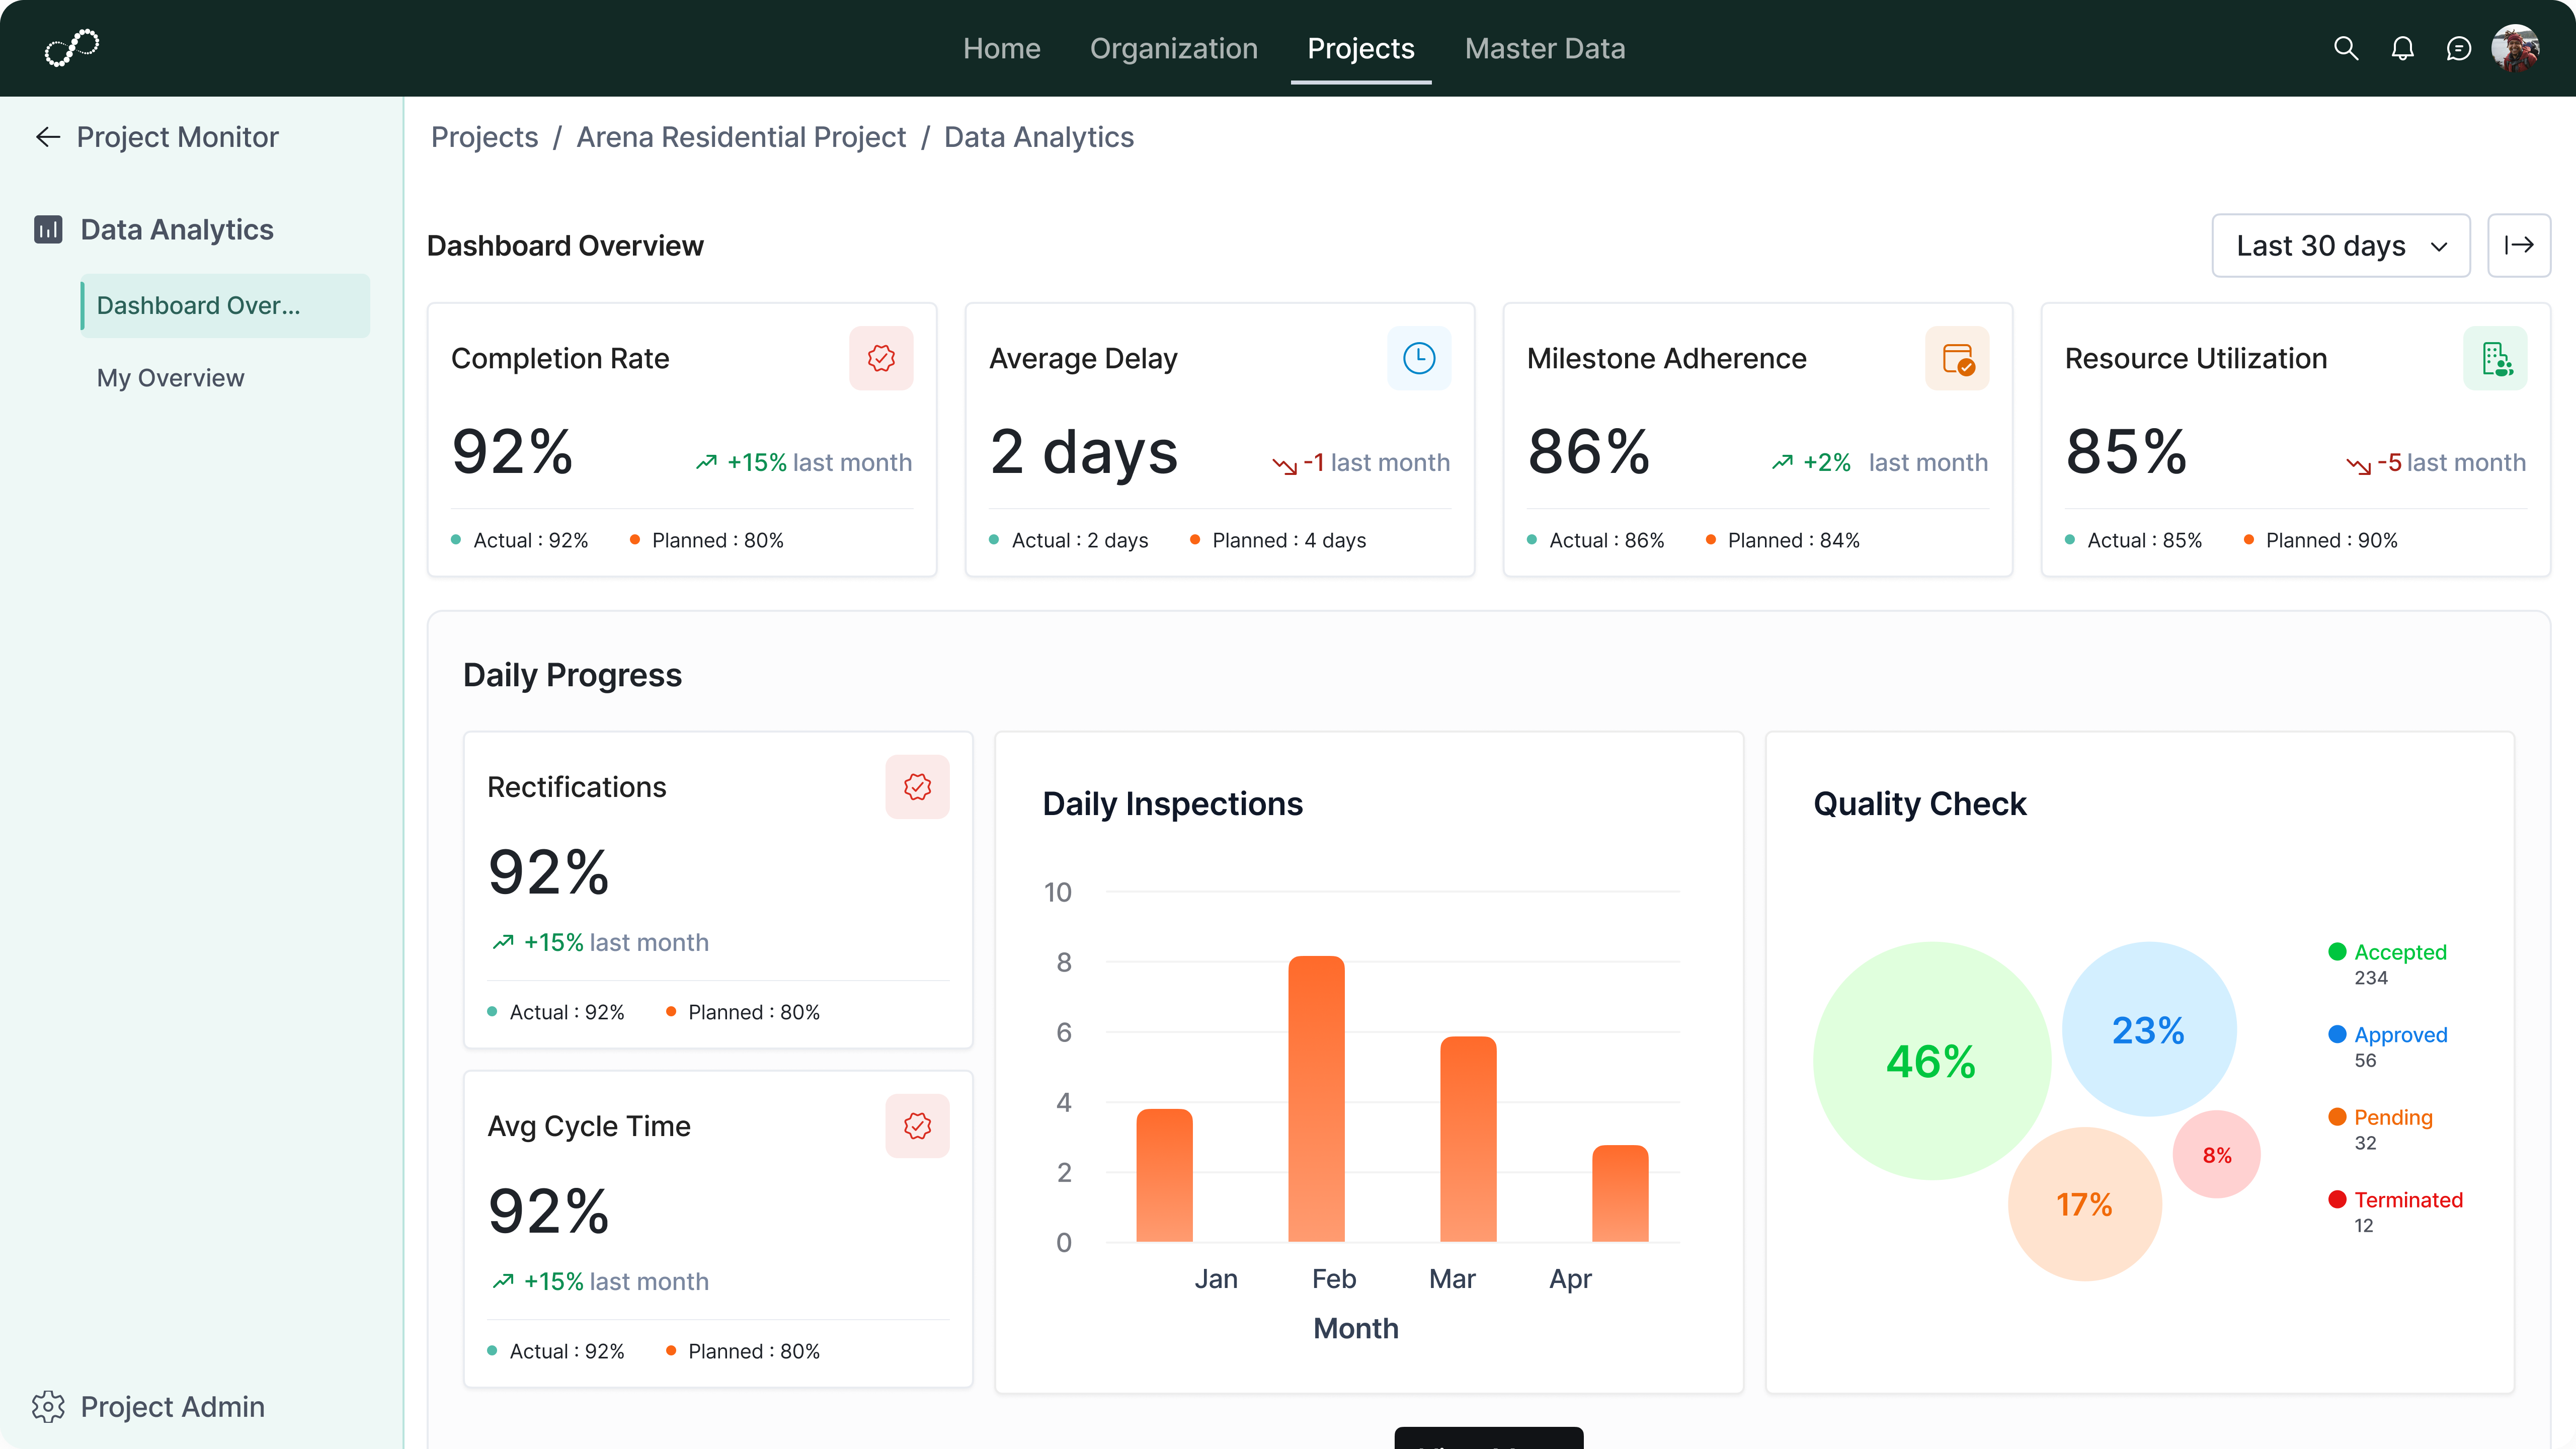Click the Milestone Adherence upward trend arrow
The image size is (2576, 1449).
click(1782, 462)
